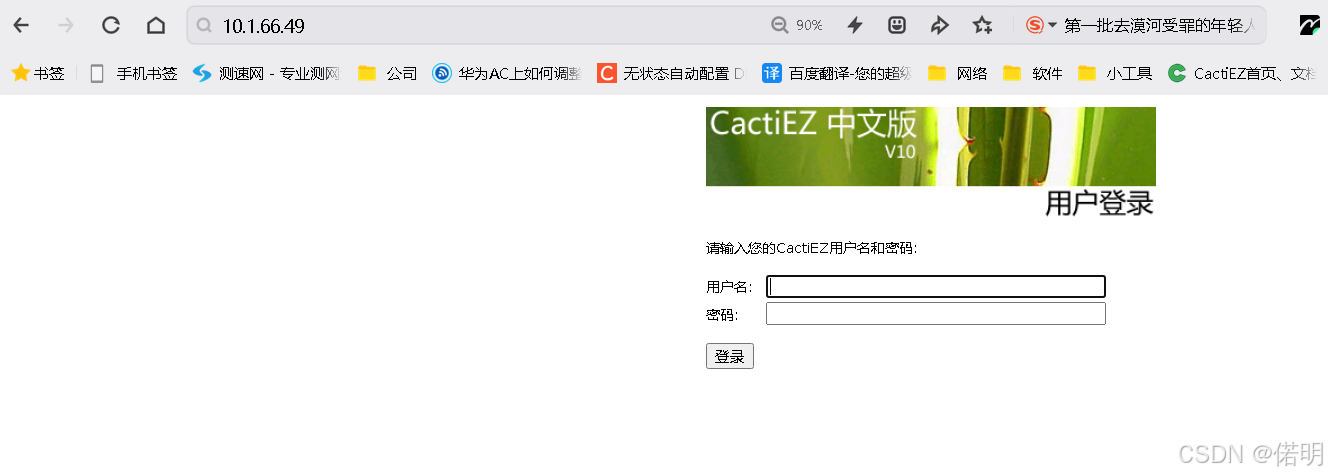Click the 密码 password input field

tap(936, 314)
